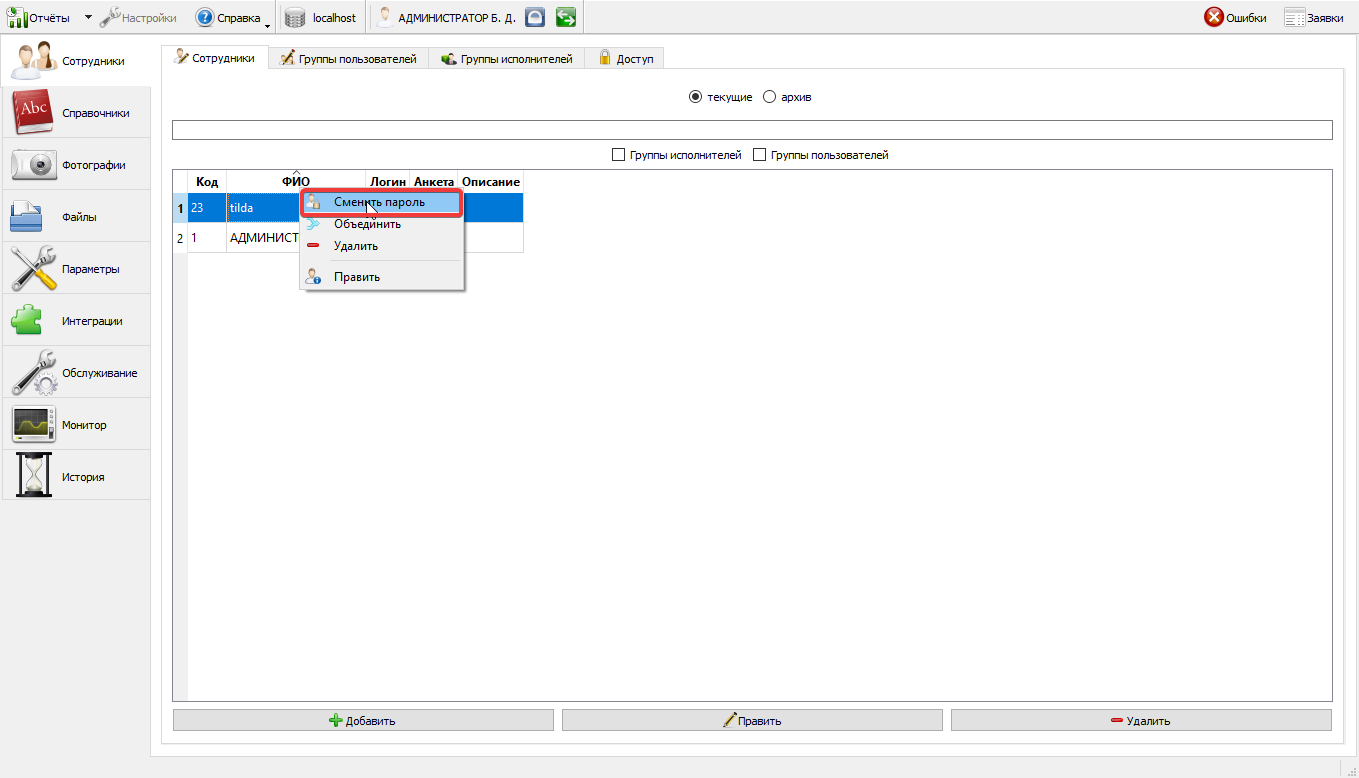Select the АДМИНИСТ employee row name
Viewport: 1359px width, 778px height.
(264, 238)
